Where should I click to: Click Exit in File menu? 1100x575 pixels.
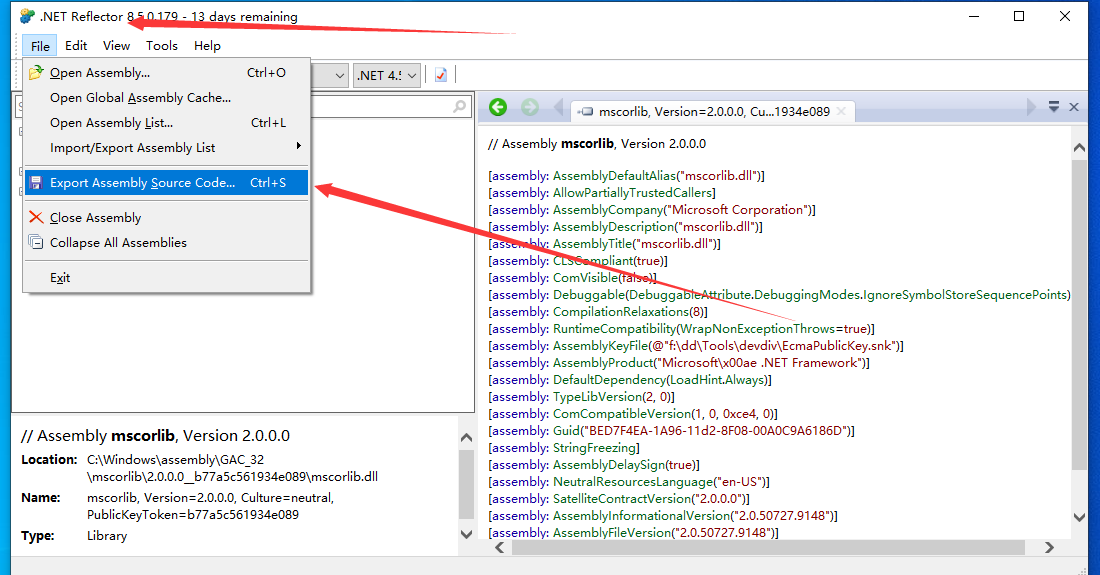coord(166,278)
